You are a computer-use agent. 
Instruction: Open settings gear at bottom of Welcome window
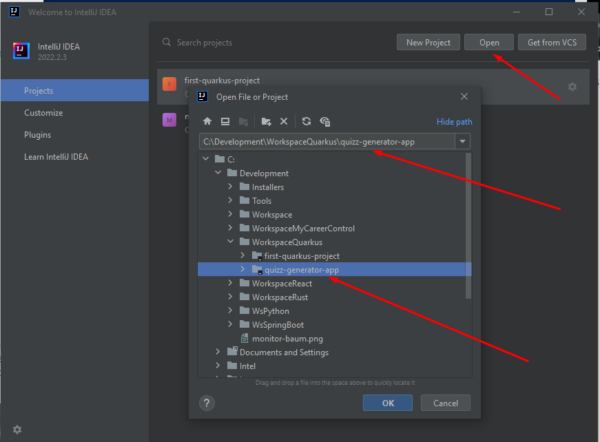point(17,429)
